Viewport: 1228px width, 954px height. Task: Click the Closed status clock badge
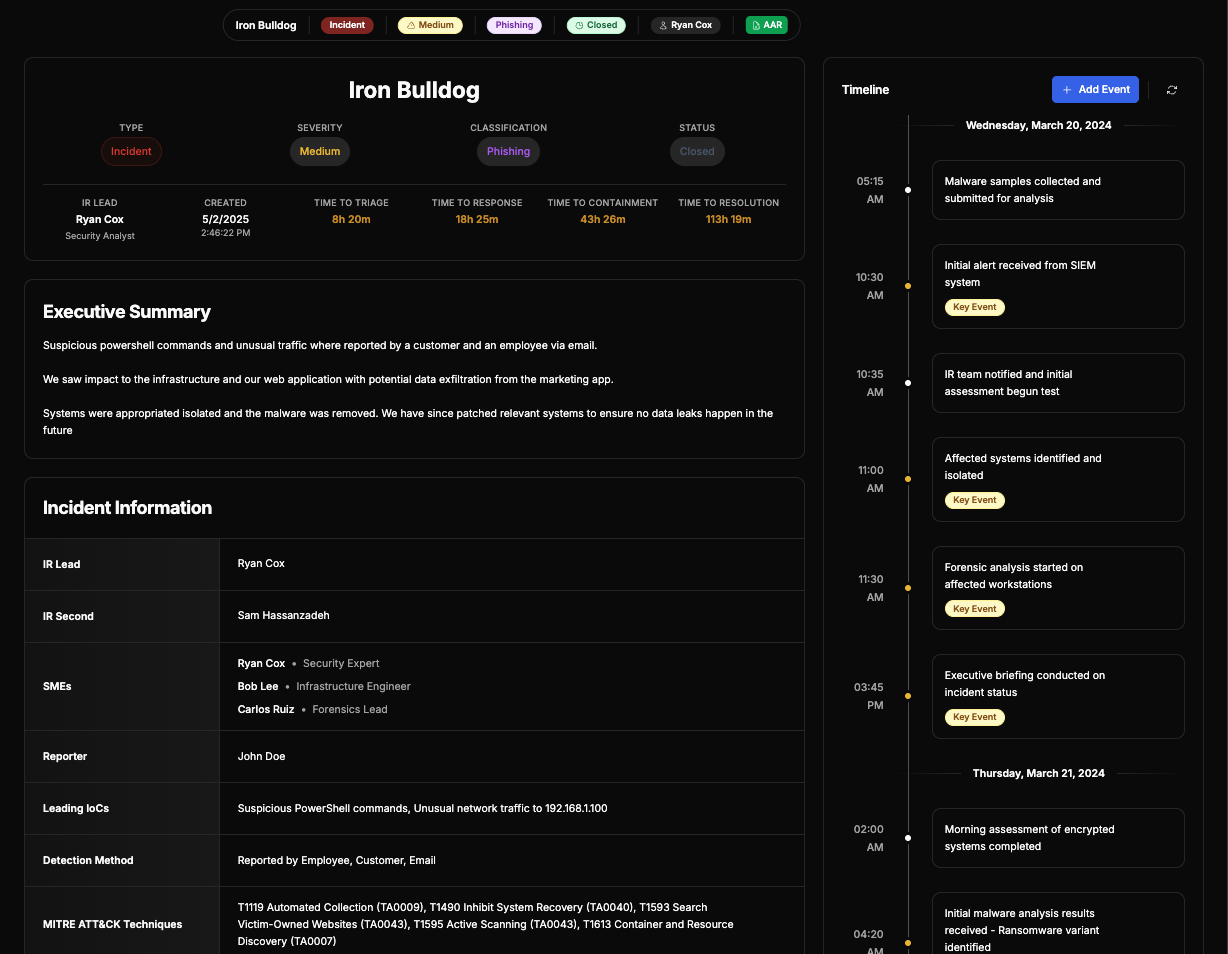click(x=596, y=25)
